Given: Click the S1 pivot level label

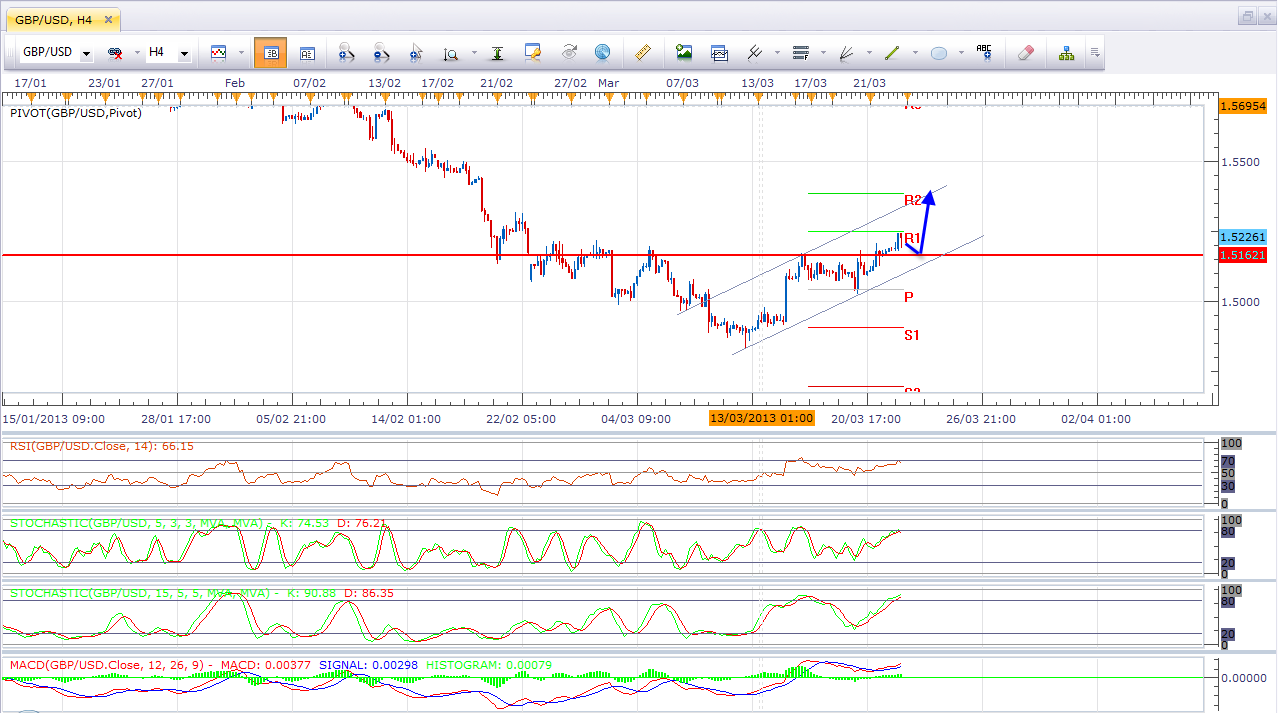Looking at the screenshot, I should 912,335.
